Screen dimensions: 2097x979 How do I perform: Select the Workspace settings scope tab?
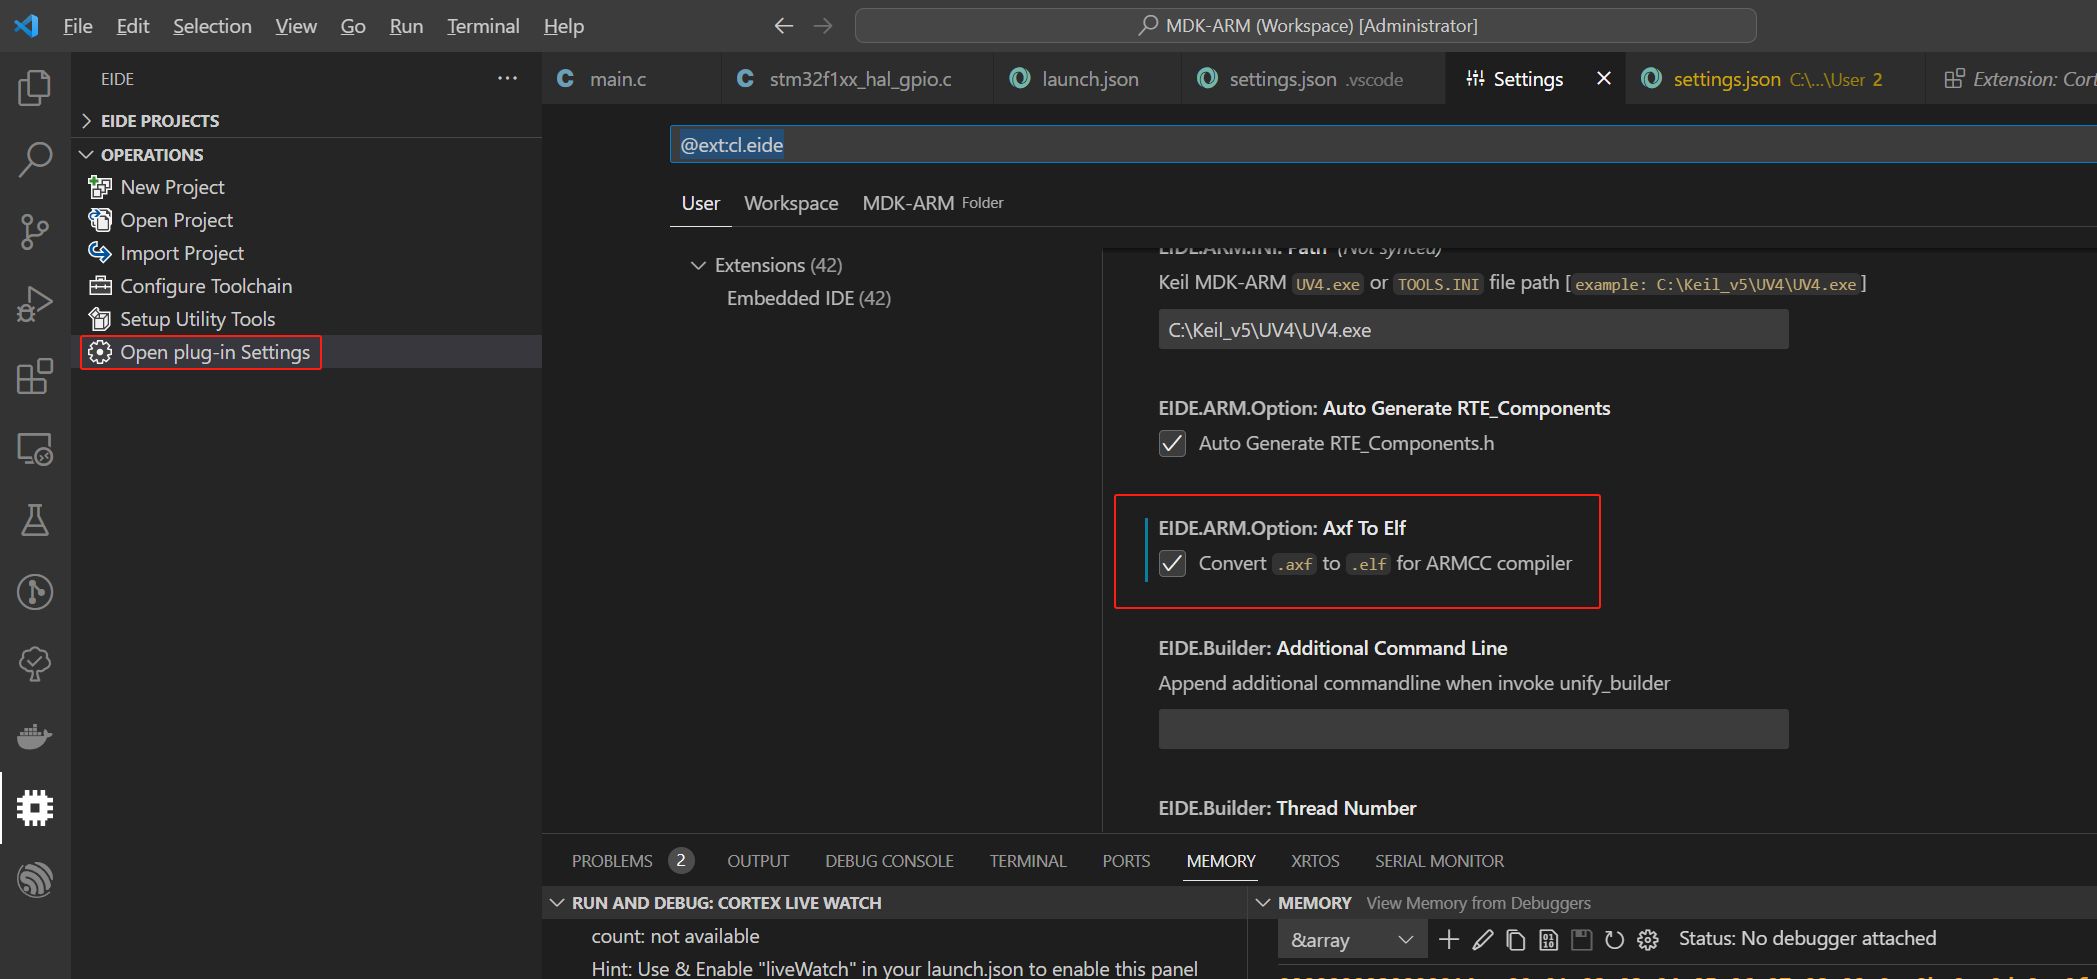click(791, 203)
